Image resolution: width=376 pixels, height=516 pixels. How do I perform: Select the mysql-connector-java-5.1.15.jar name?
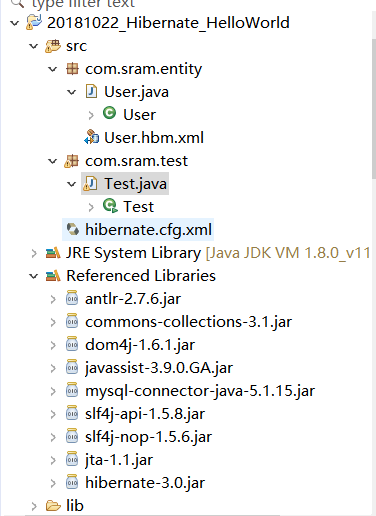(x=200, y=391)
